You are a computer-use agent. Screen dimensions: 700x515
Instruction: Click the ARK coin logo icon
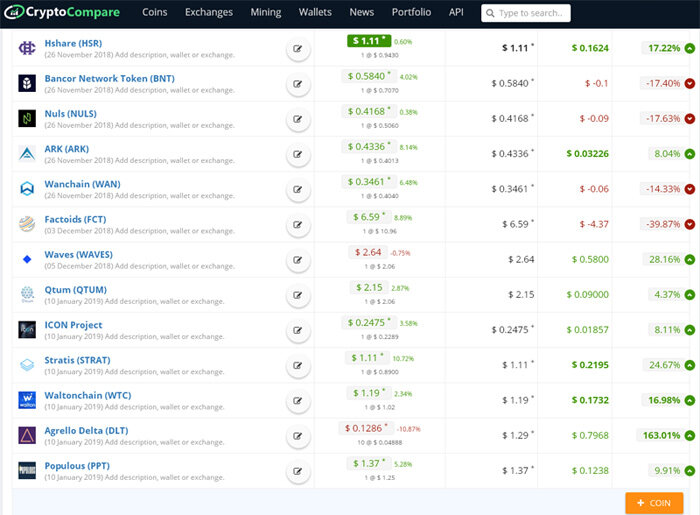click(x=27, y=154)
